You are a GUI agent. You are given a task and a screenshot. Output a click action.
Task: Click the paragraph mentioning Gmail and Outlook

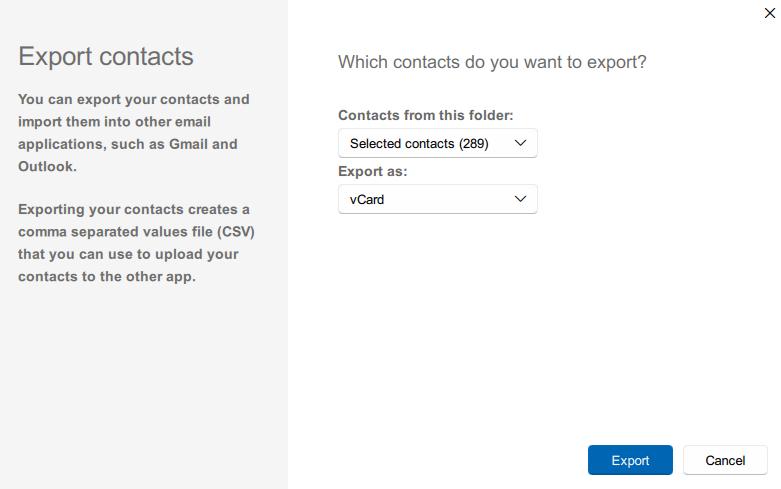(134, 133)
